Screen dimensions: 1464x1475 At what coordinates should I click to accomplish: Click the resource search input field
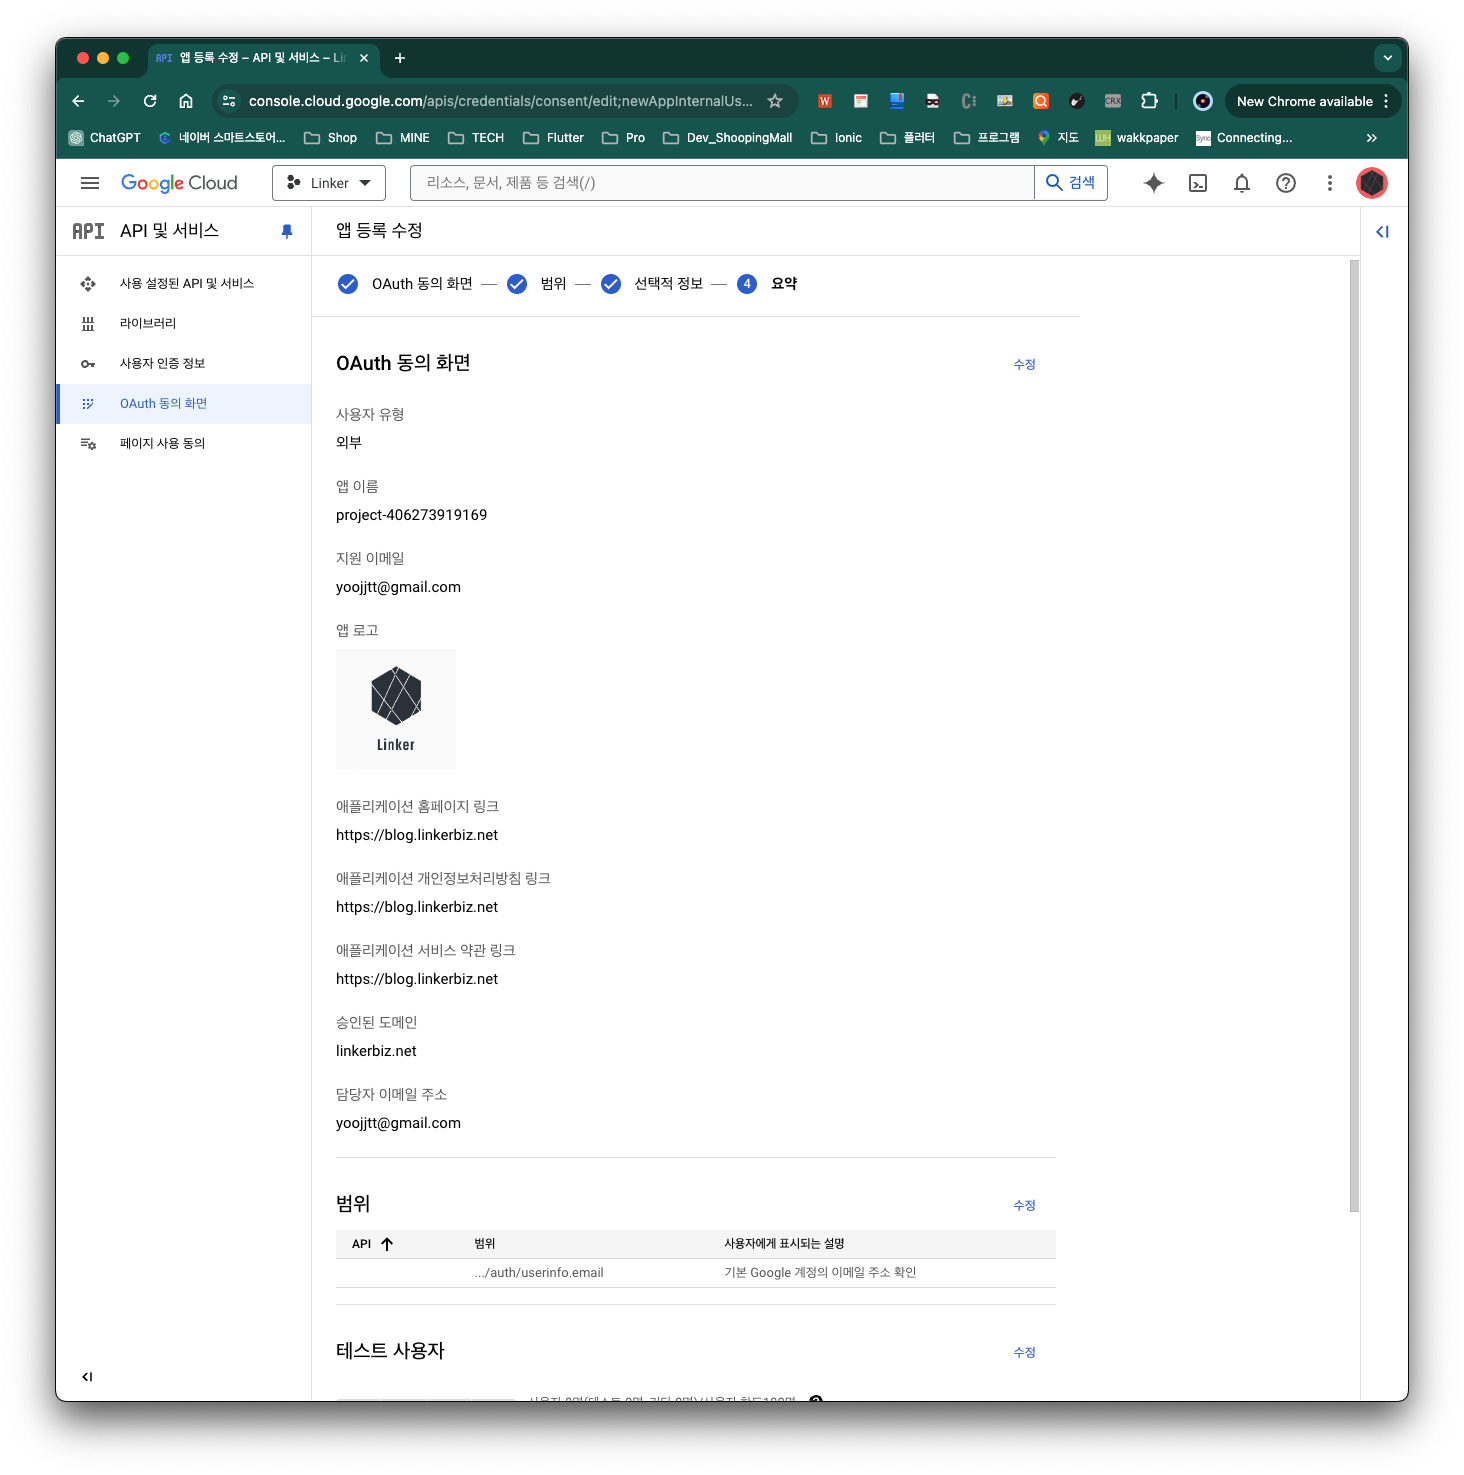pos(720,183)
